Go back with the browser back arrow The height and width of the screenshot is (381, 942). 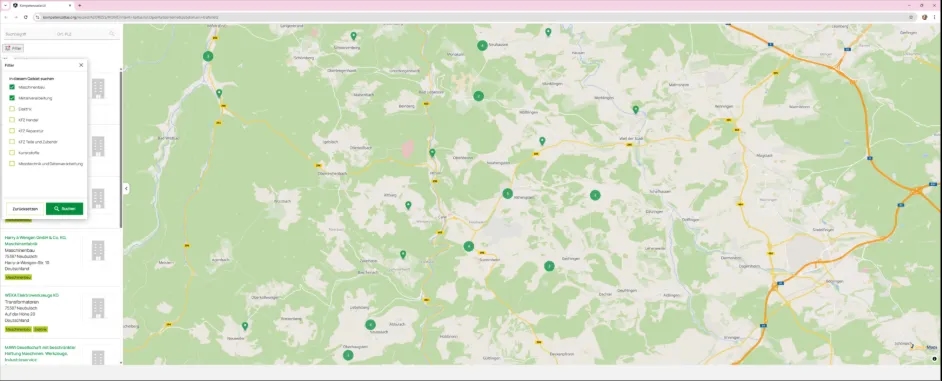(5, 17)
